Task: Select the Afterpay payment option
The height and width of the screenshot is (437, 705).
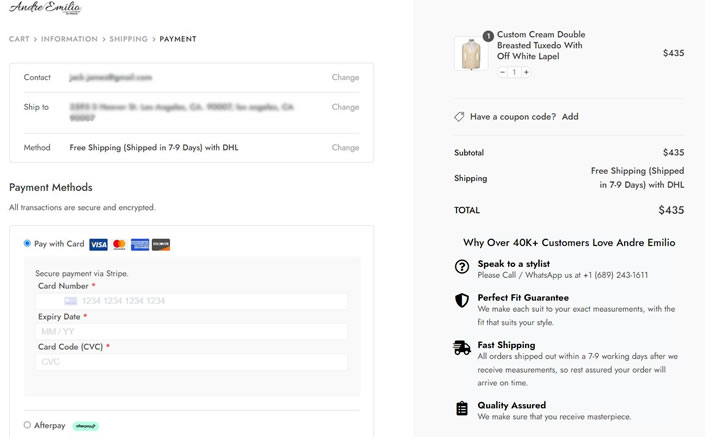Action: 27,425
